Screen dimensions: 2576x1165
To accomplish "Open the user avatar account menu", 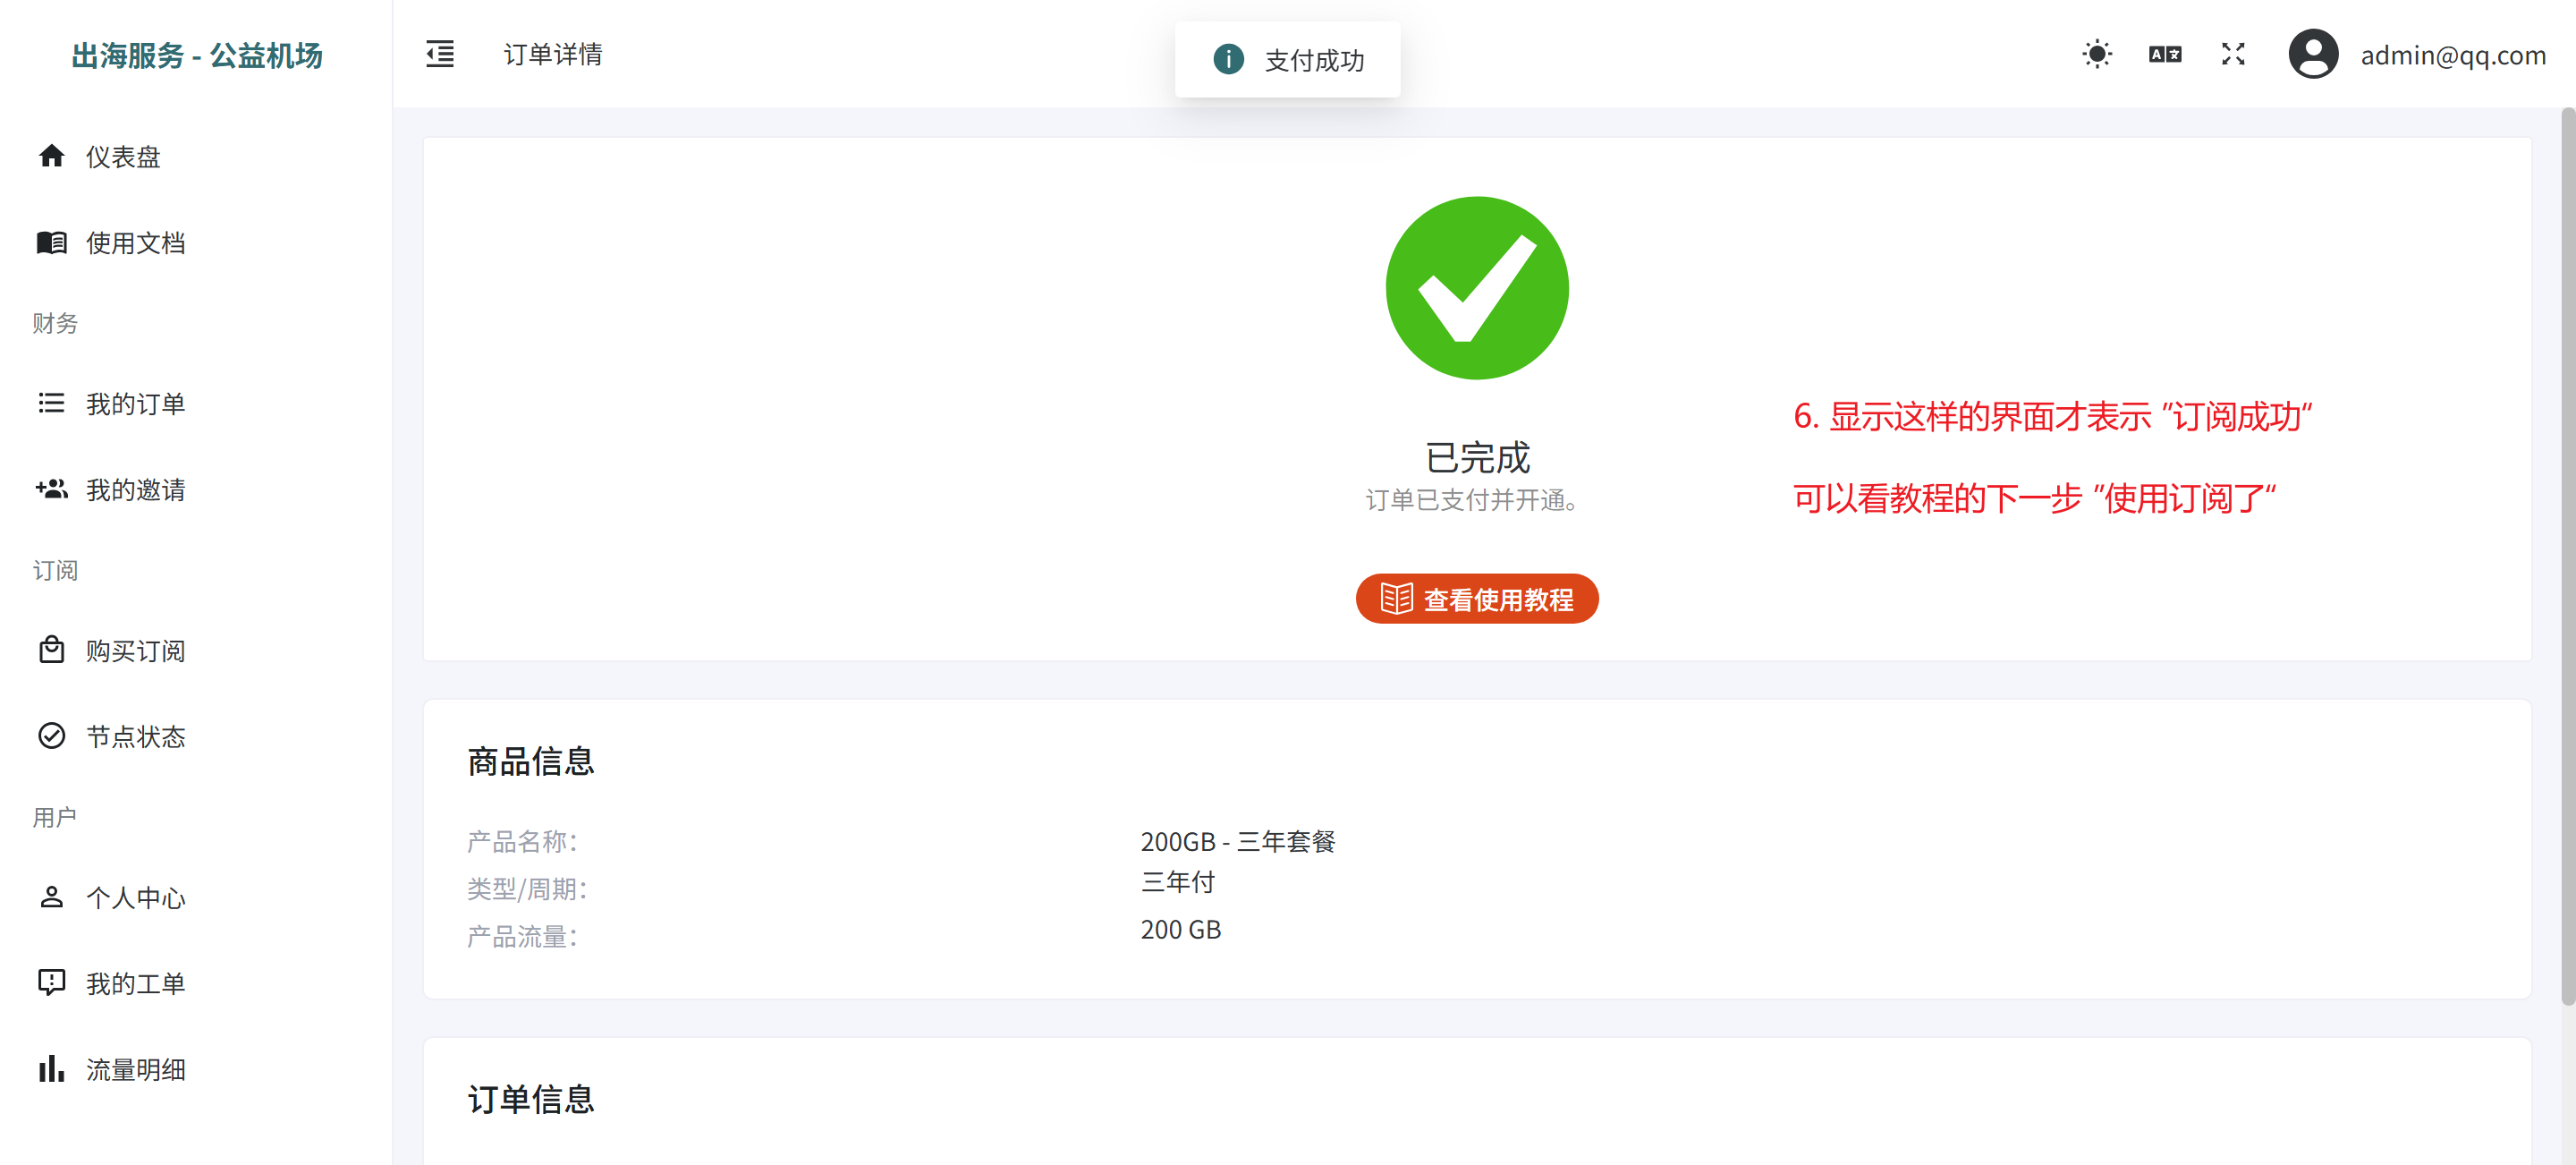I will [2313, 54].
